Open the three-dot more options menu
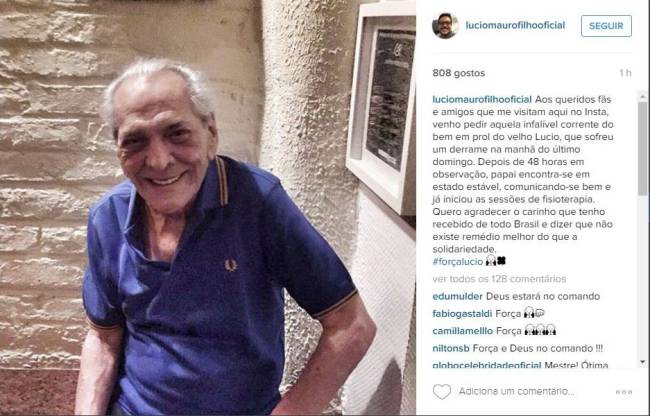Screen dimensions: 650x416 click(624, 392)
